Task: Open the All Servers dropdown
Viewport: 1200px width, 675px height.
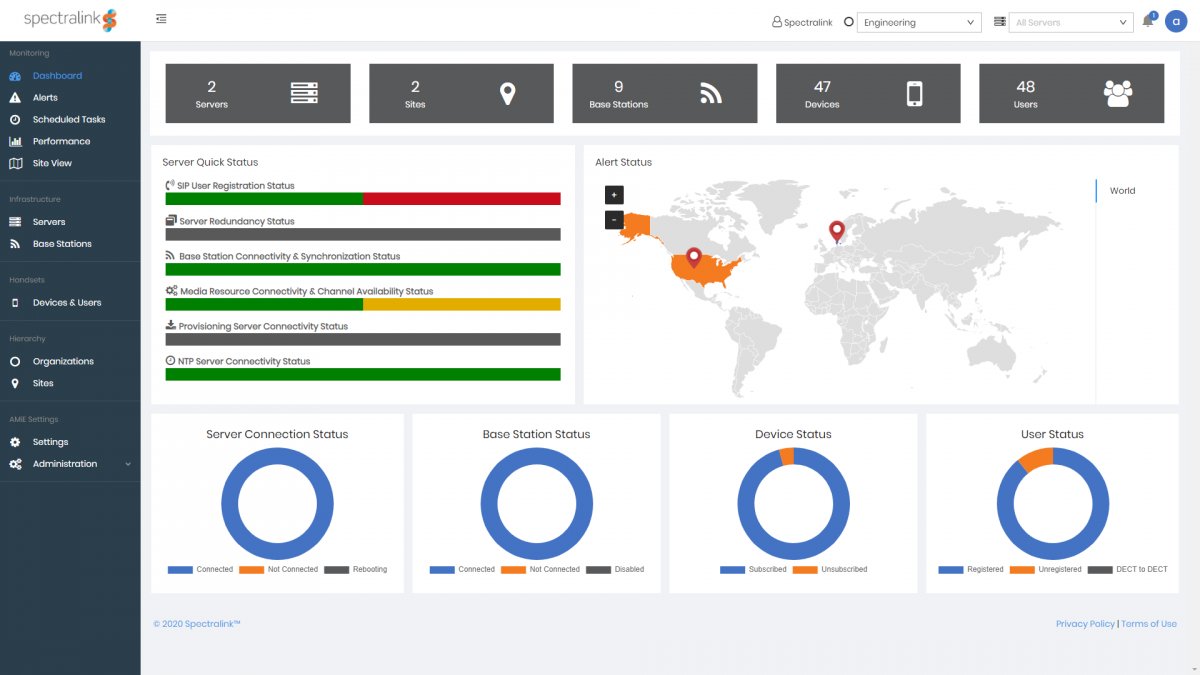Action: pos(1070,22)
